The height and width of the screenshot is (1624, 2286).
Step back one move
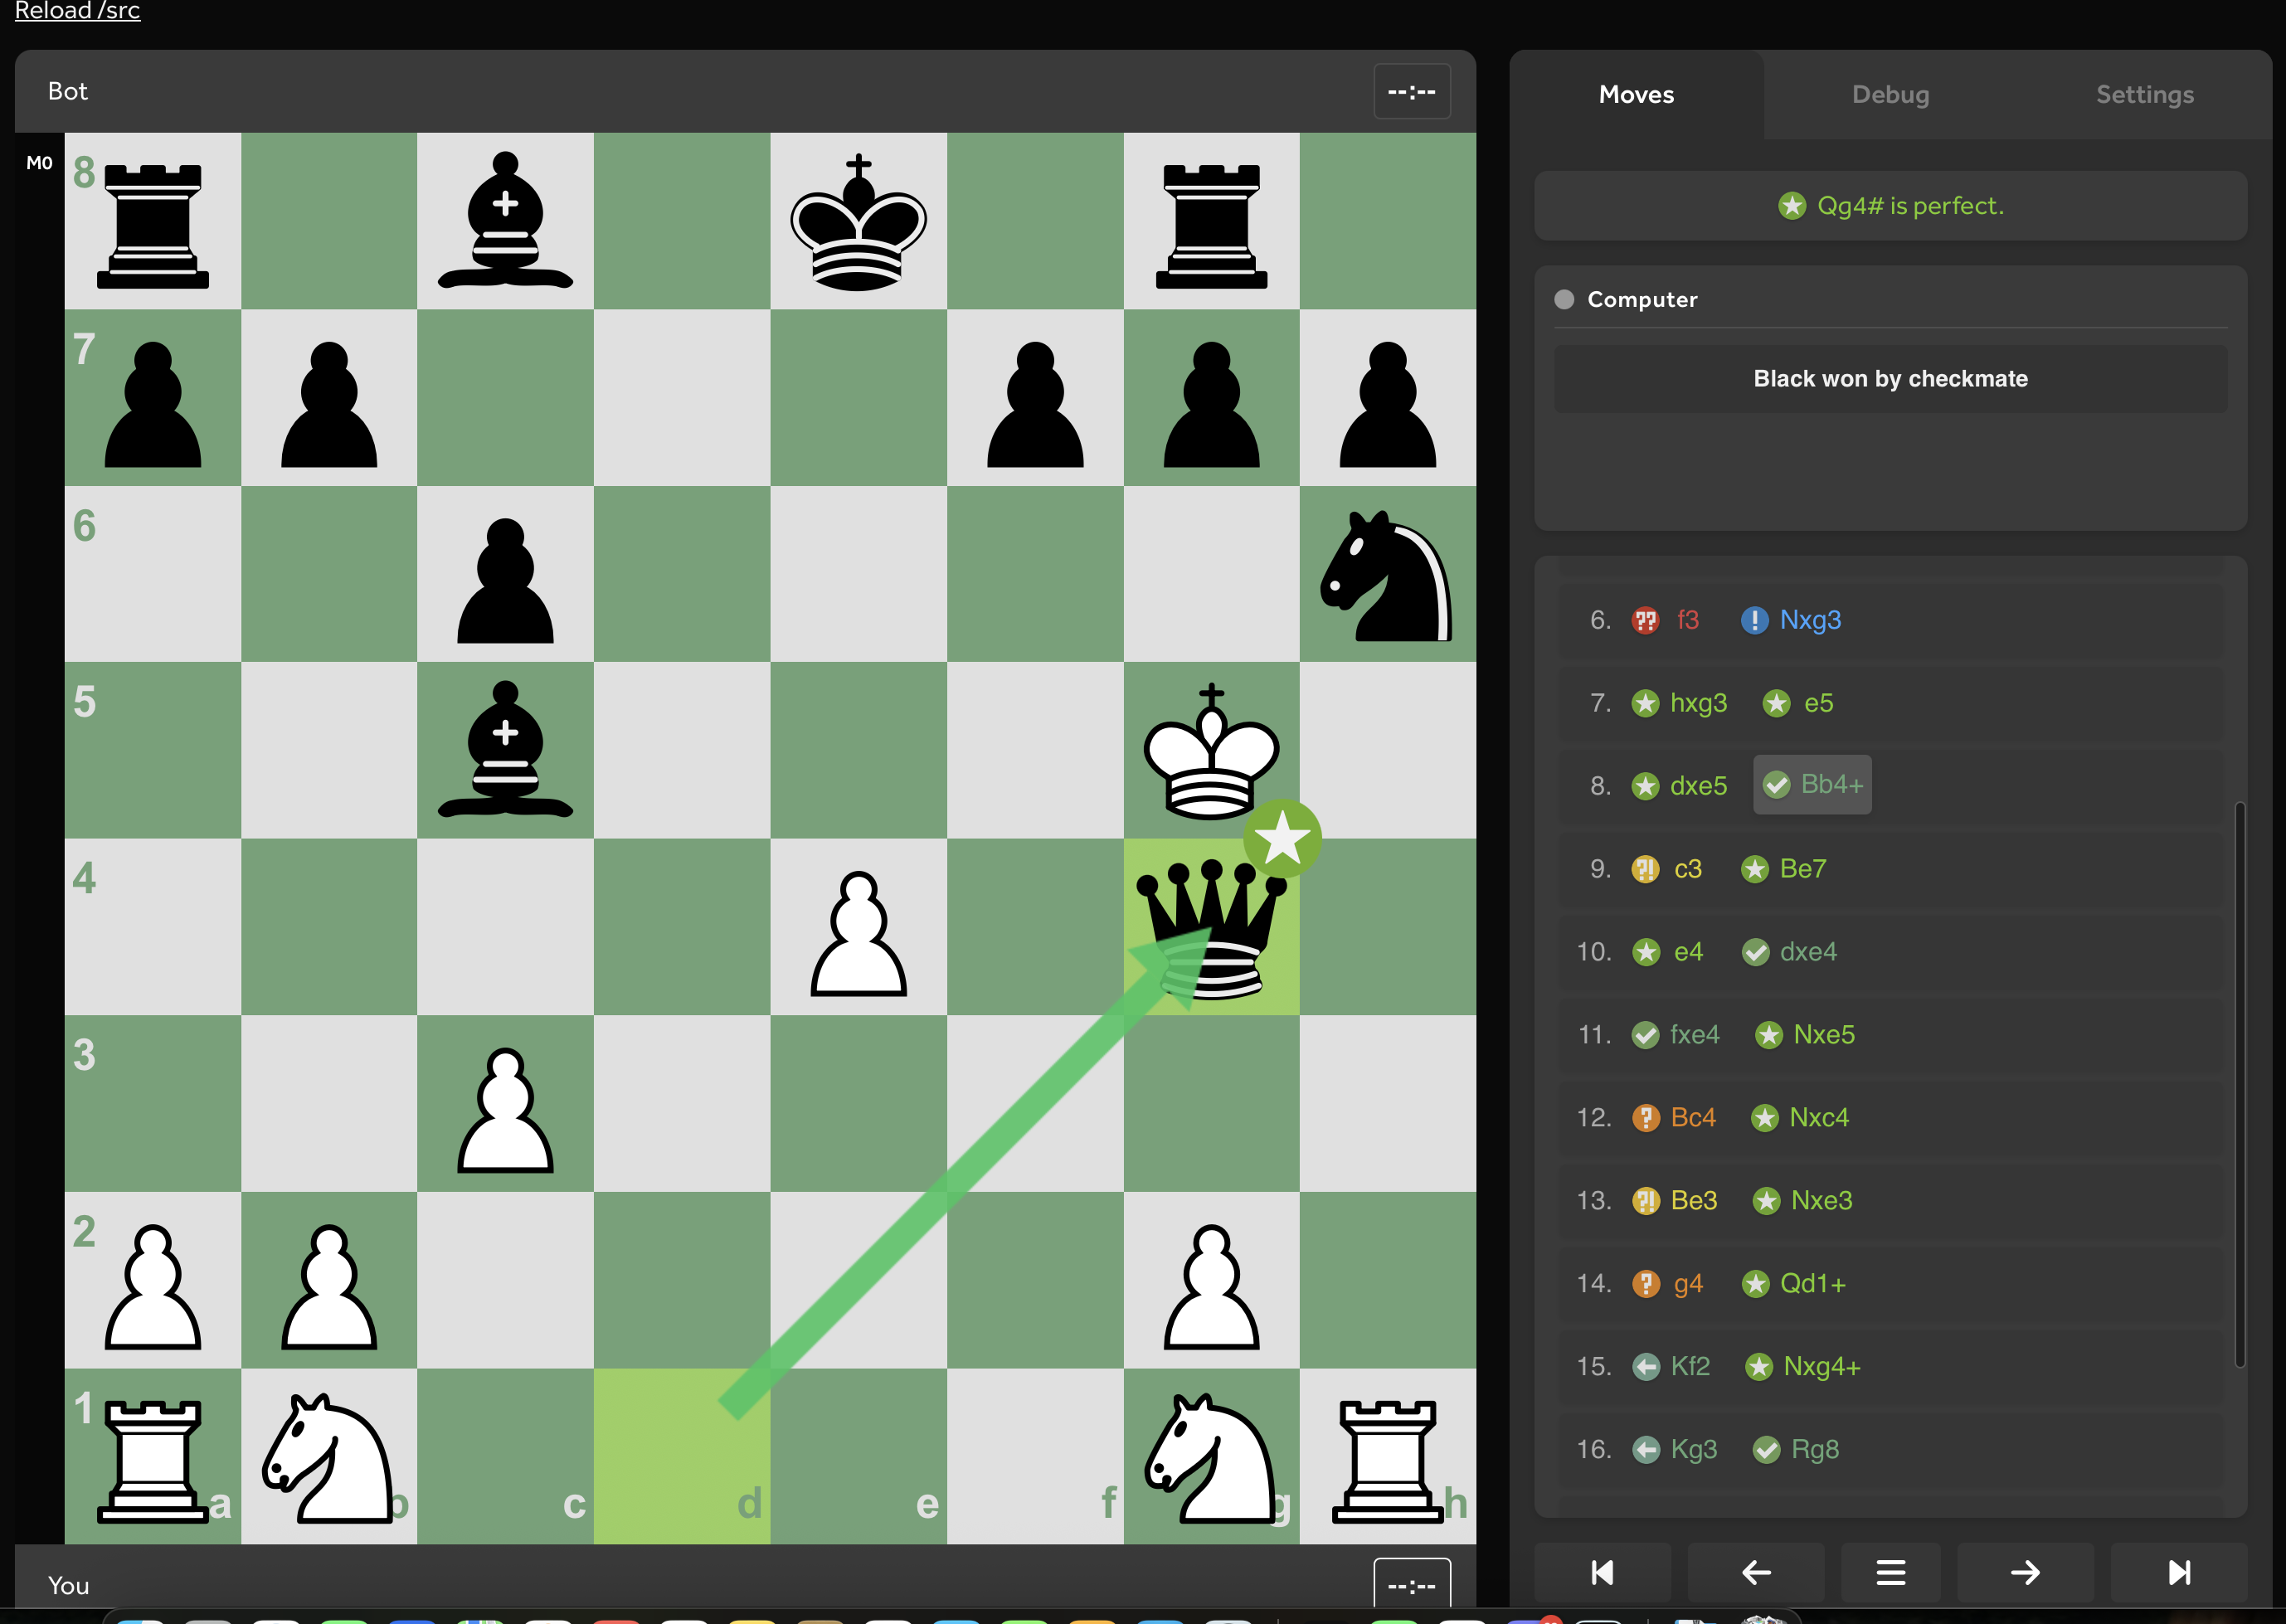point(1756,1572)
